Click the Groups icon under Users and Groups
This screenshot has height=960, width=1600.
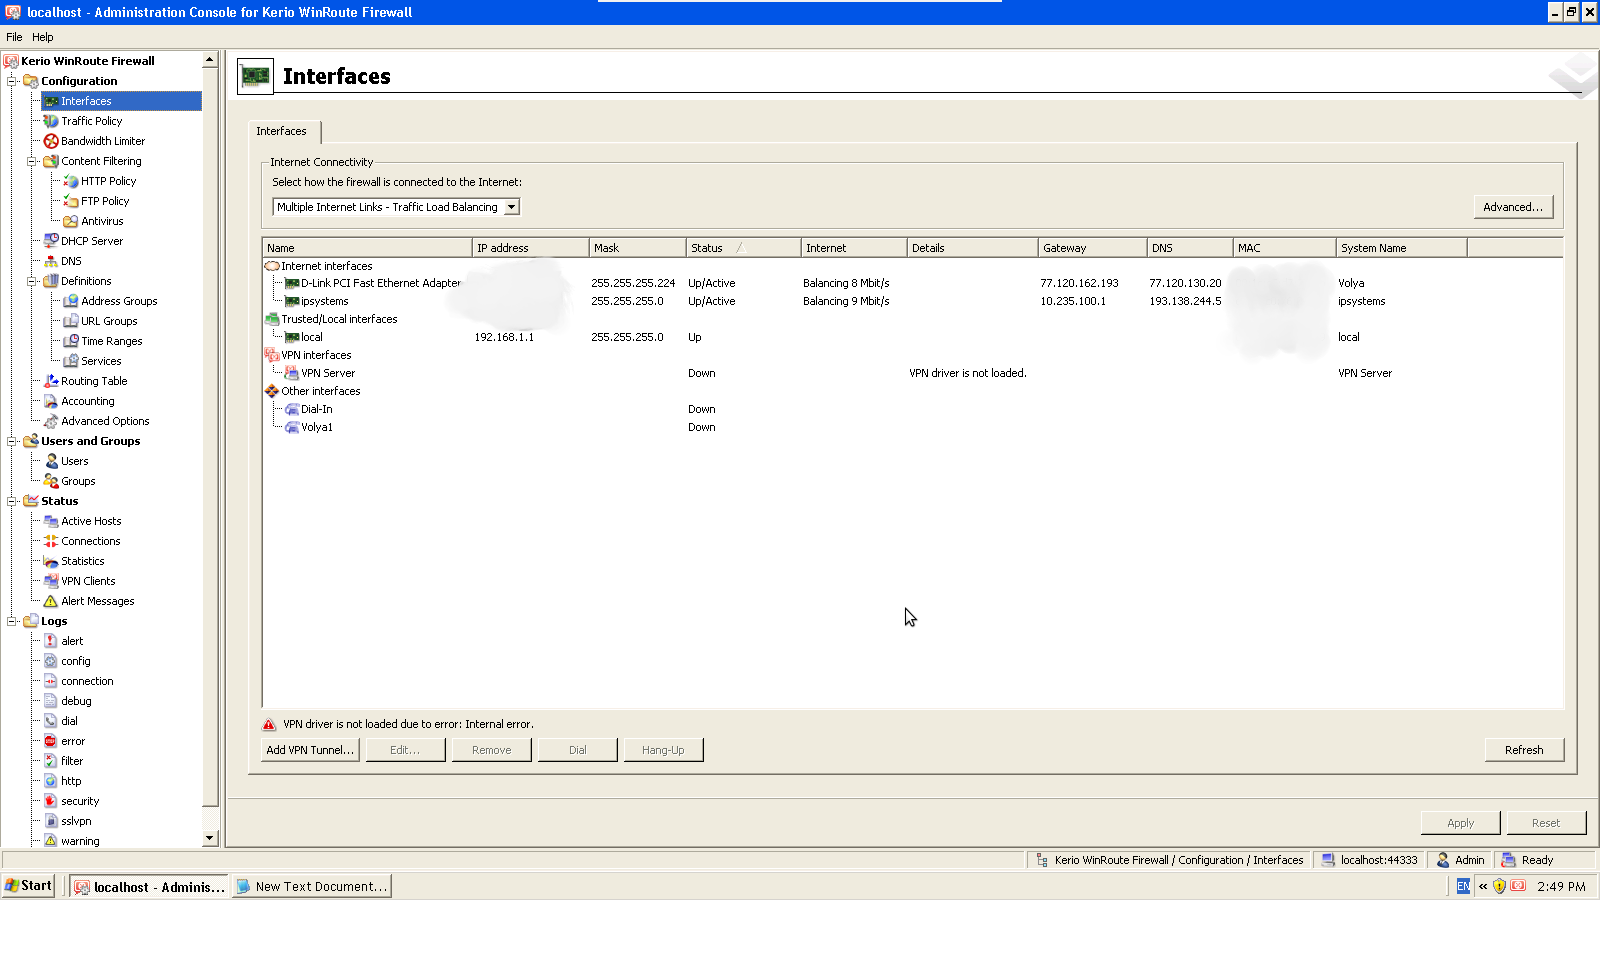(51, 481)
